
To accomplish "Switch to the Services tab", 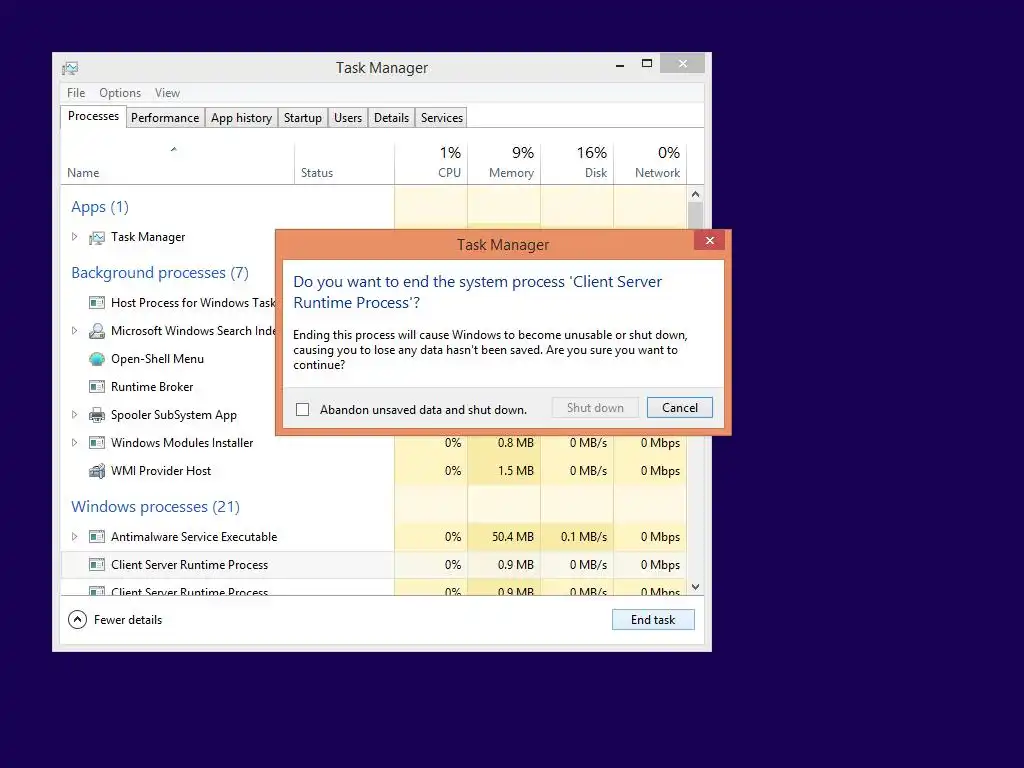I will pyautogui.click(x=441, y=118).
